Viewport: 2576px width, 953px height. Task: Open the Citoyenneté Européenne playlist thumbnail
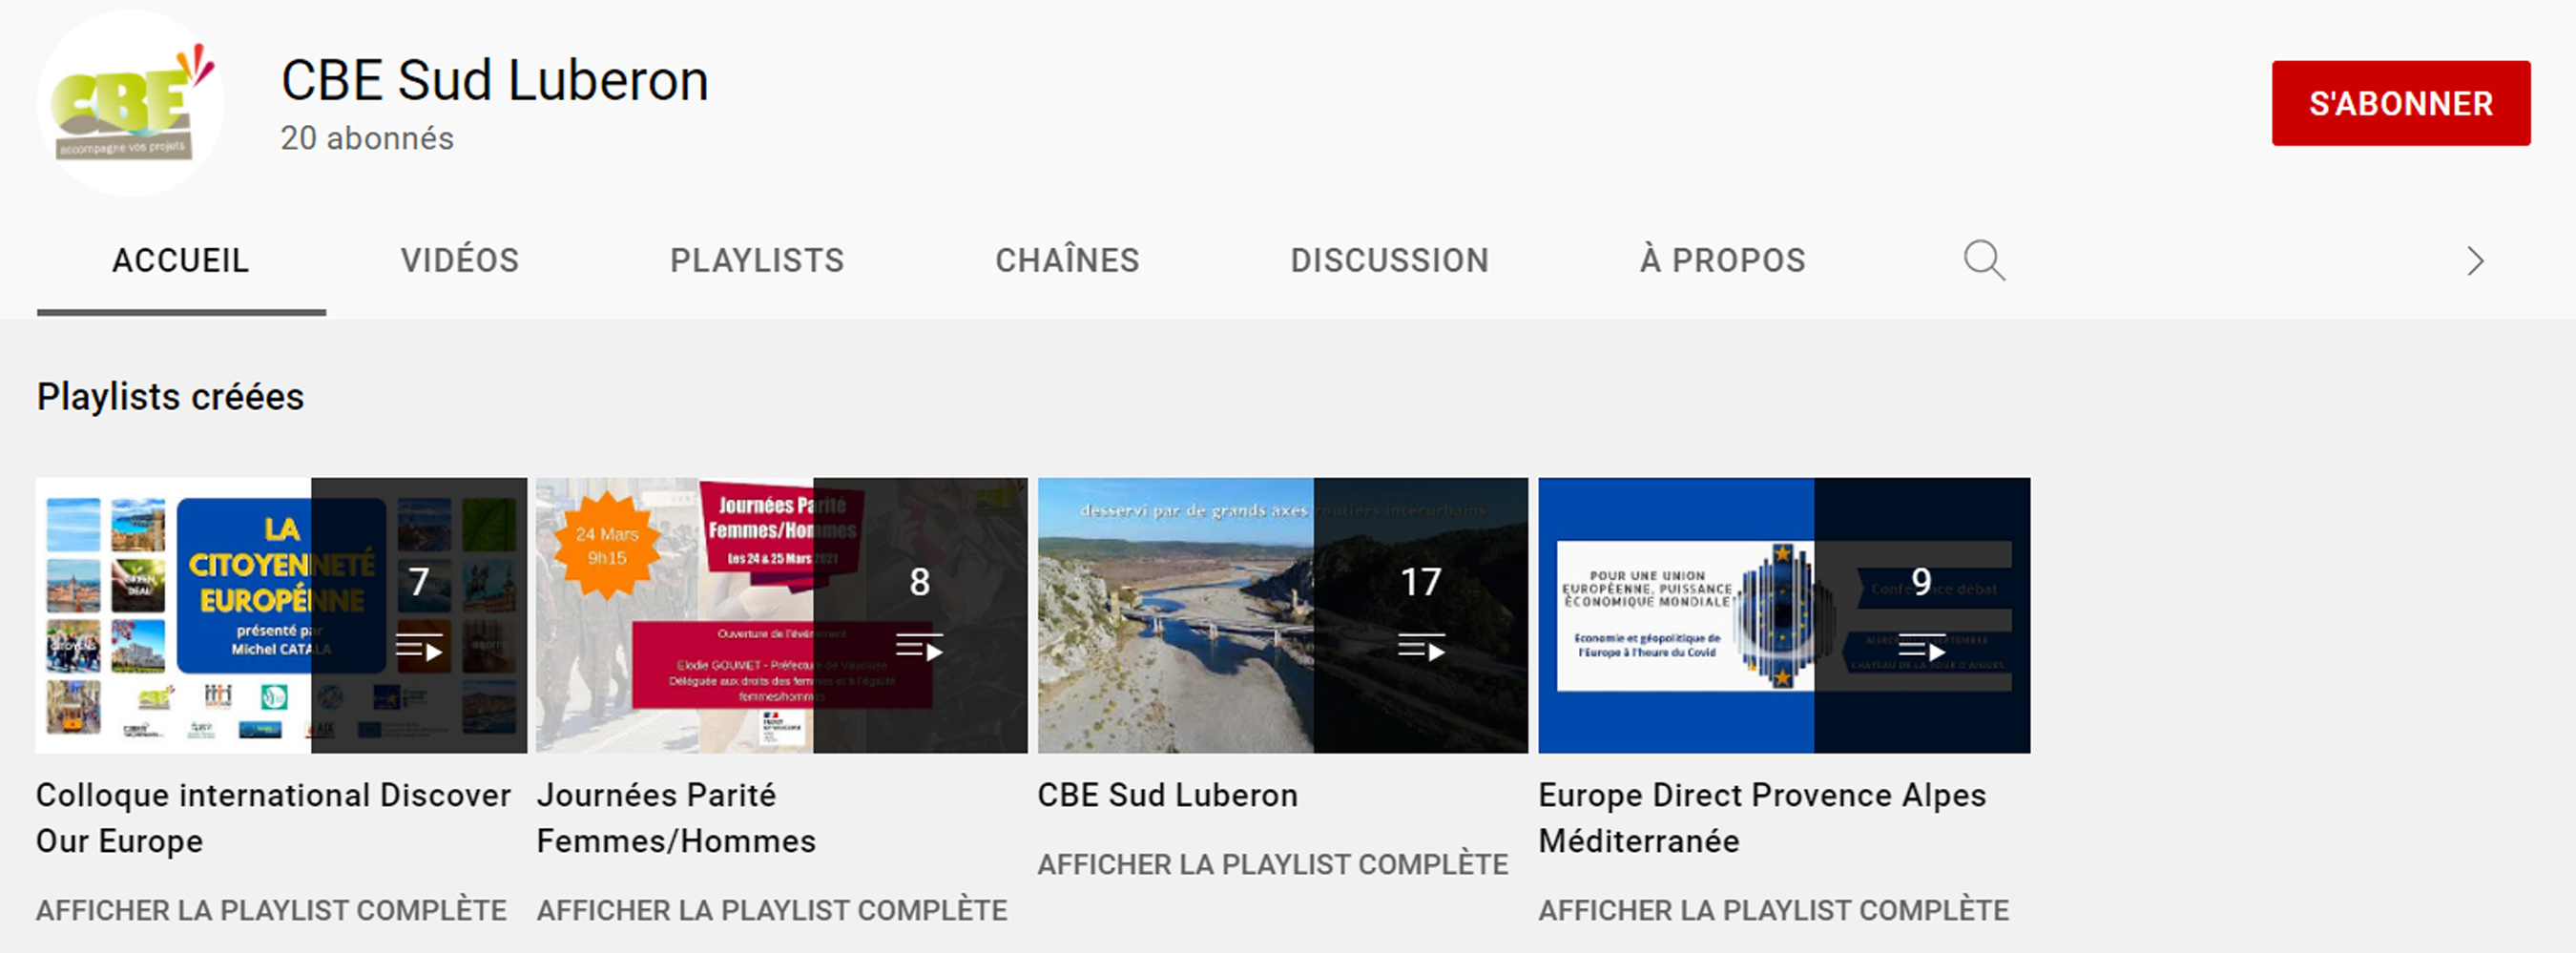[x=281, y=615]
